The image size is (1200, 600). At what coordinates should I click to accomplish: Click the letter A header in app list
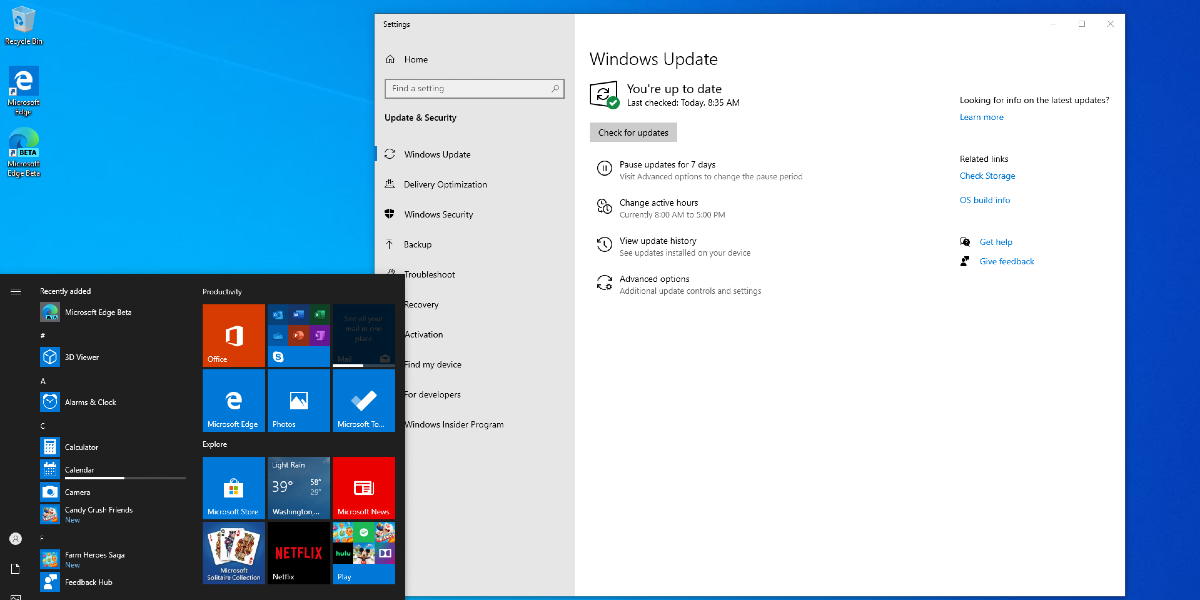(43, 381)
